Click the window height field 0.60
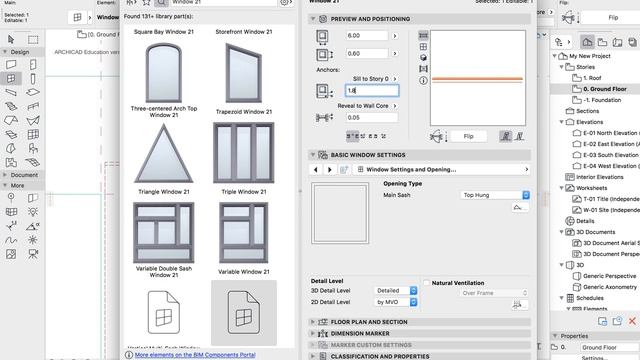 367,53
